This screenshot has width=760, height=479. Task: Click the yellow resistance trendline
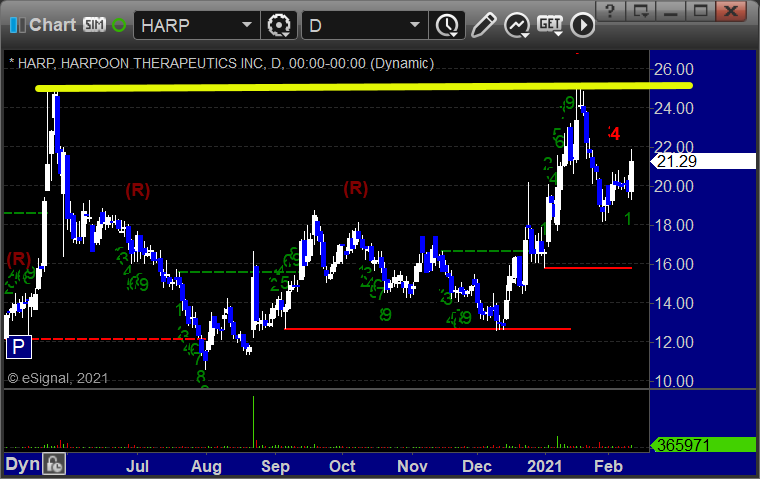tap(364, 87)
